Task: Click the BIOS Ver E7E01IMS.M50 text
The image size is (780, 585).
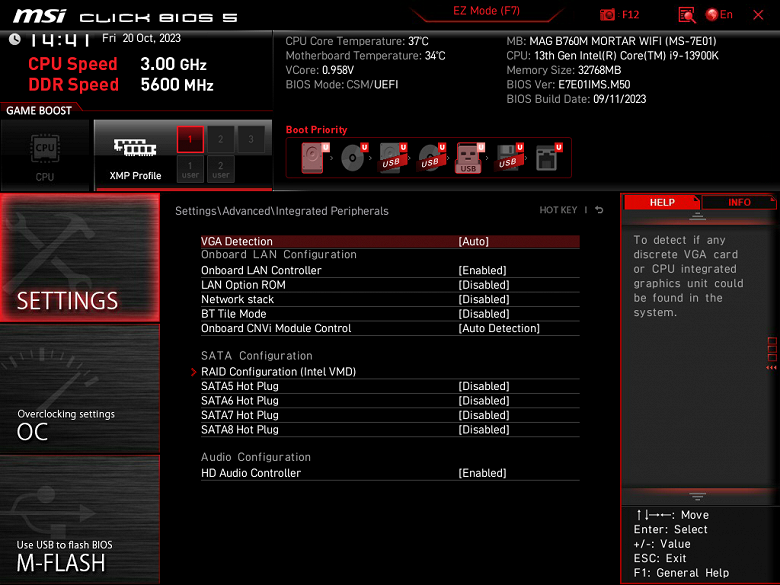Action: point(568,85)
